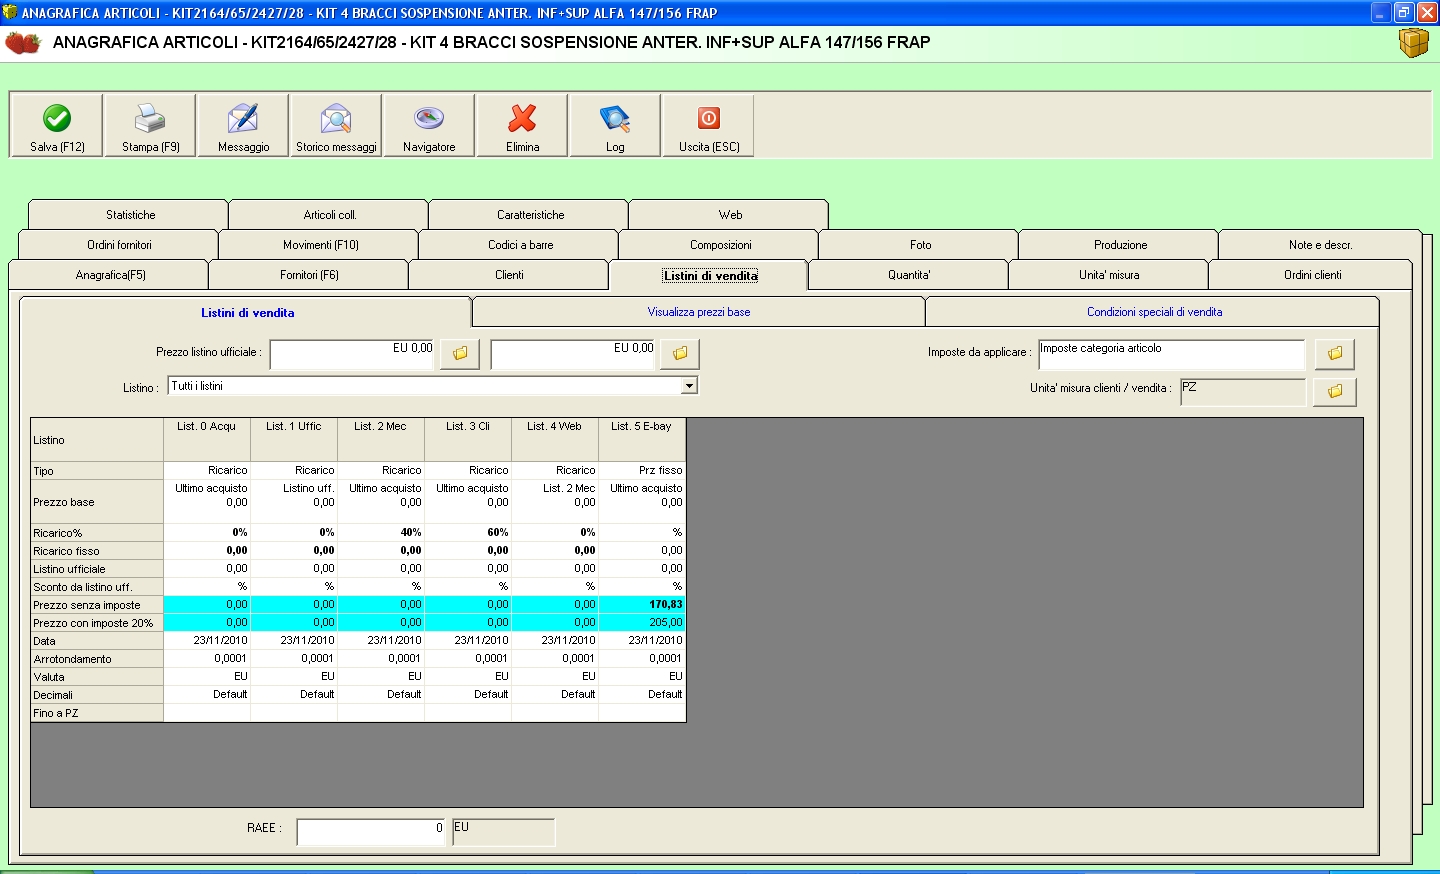Click the RAEE input field

pos(370,831)
